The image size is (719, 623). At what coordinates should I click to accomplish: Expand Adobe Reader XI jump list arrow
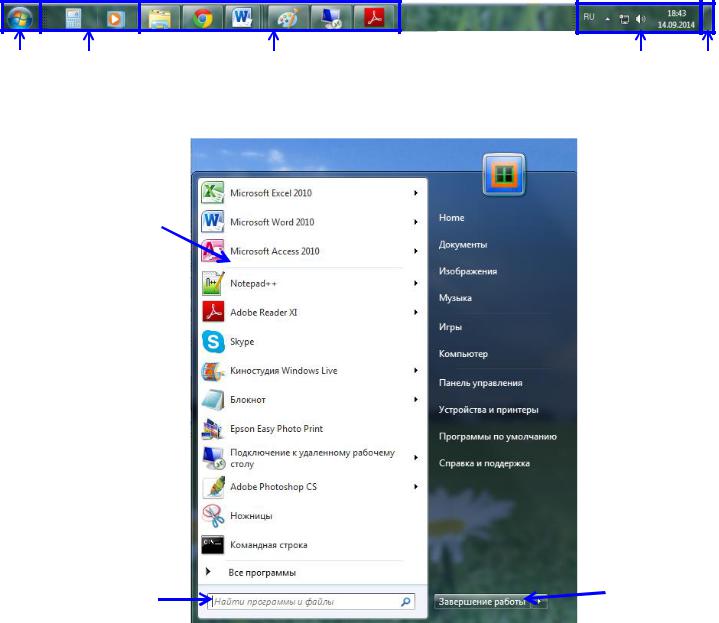pos(415,312)
